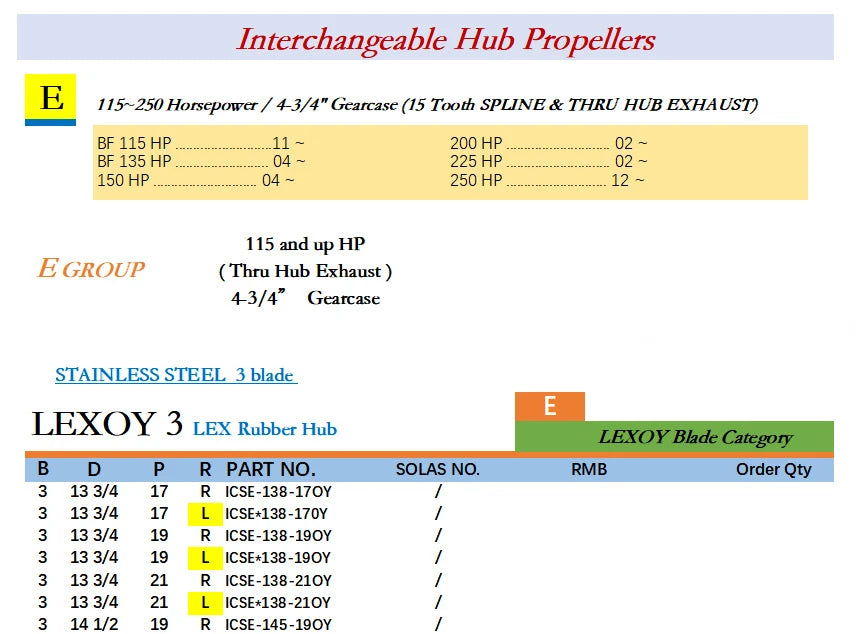Viewport: 863px width, 634px height.
Task: Click the P column header
Action: [159, 469]
